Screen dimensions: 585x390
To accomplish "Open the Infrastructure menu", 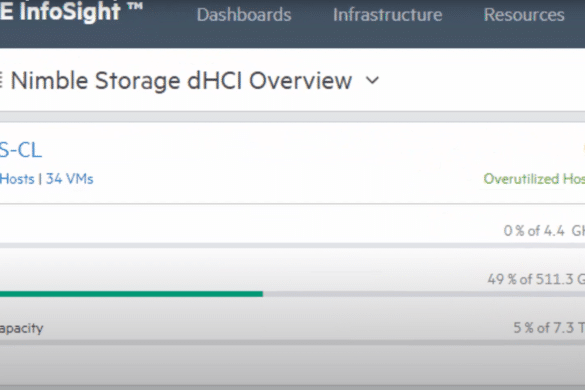I will click(387, 15).
